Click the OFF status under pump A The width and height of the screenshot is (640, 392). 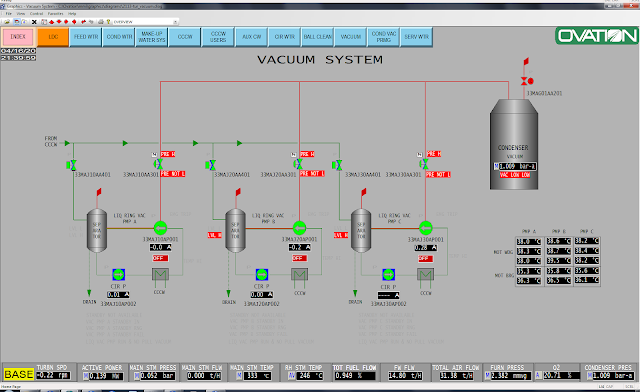tap(160, 258)
